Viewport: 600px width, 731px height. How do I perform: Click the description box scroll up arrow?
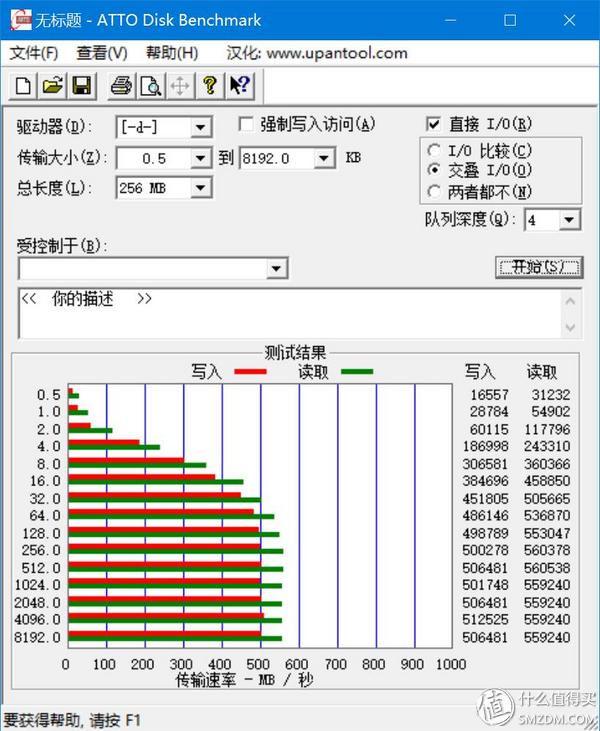(570, 302)
